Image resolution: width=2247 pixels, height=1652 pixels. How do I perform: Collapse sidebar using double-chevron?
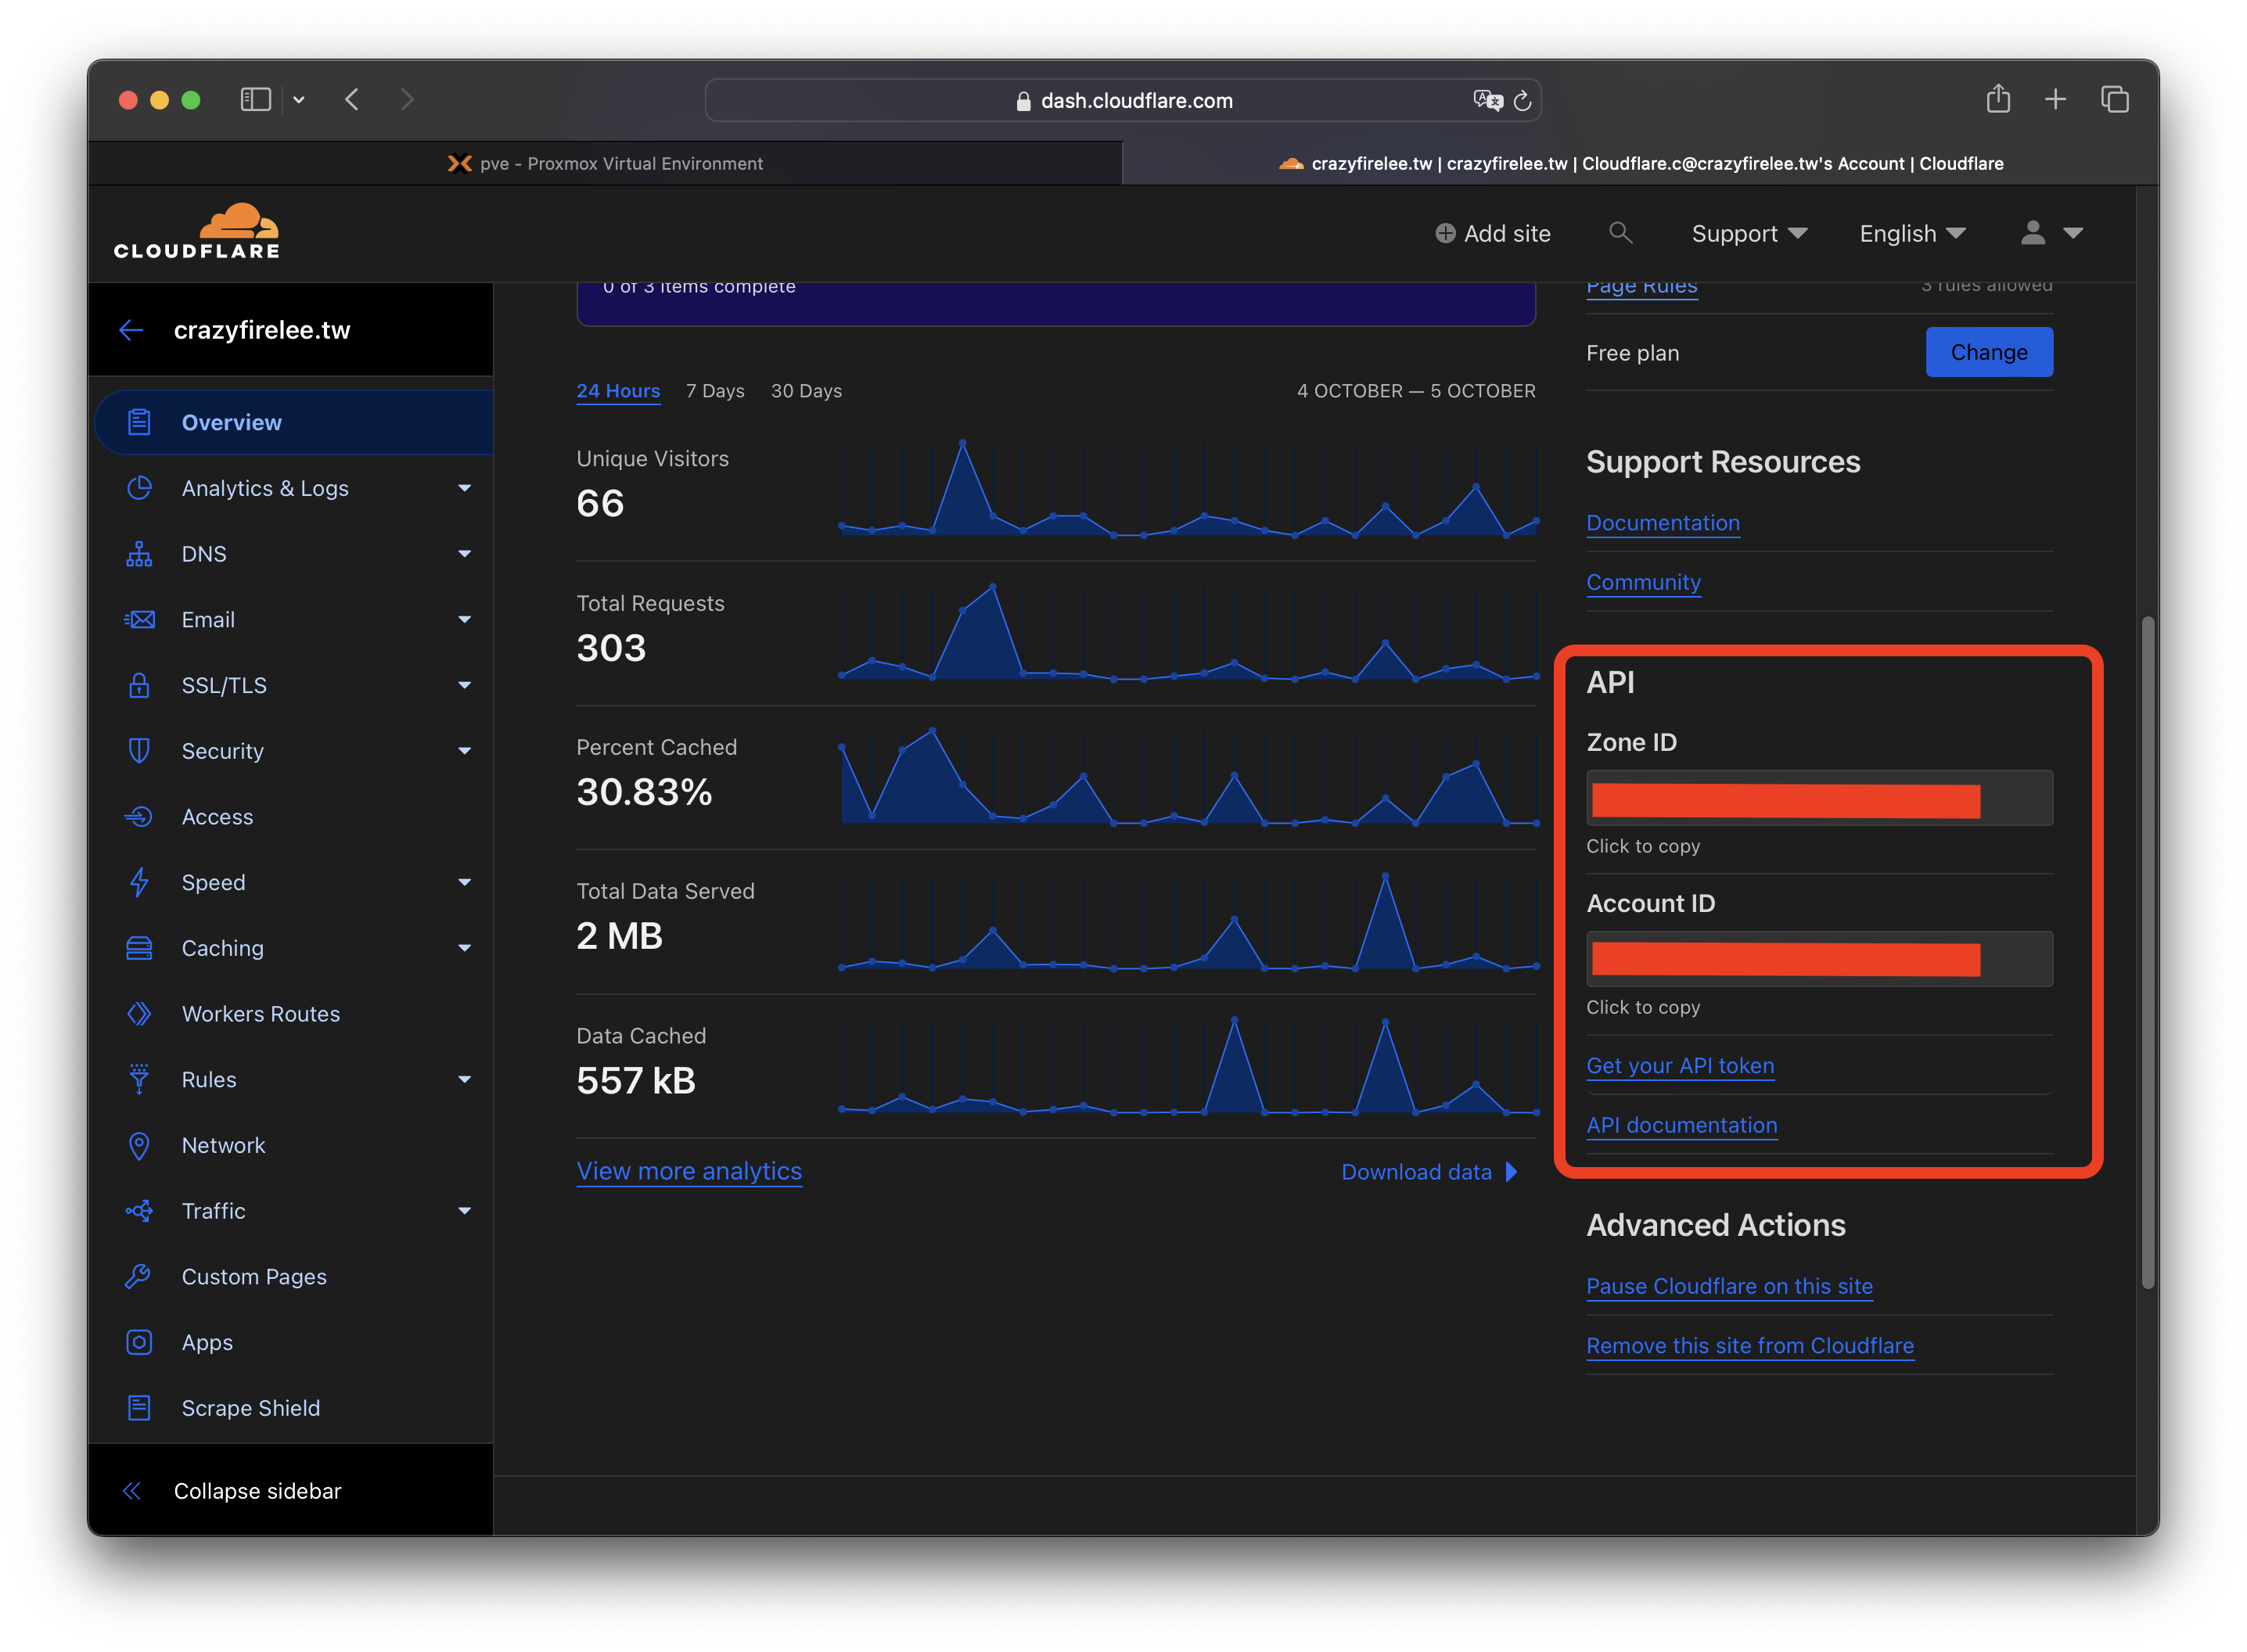tap(132, 1491)
